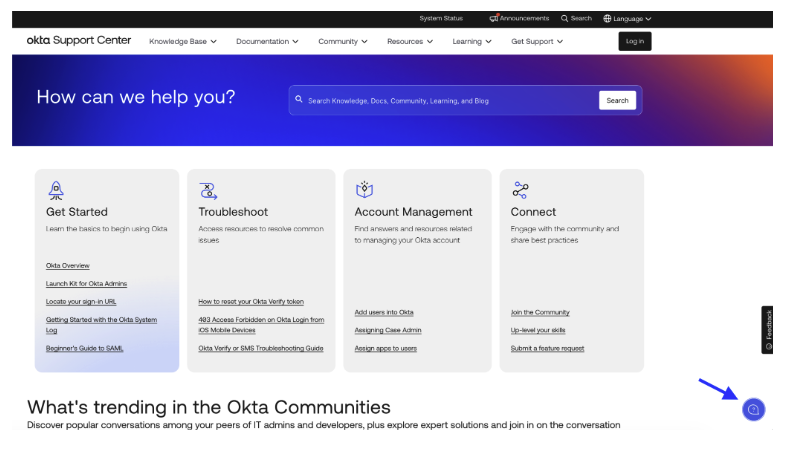Expand the Community menu
Screen dimensions: 789x464
pos(343,42)
